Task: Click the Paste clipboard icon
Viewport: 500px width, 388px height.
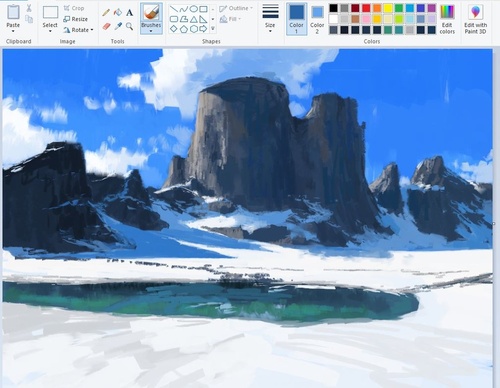Action: click(x=13, y=12)
